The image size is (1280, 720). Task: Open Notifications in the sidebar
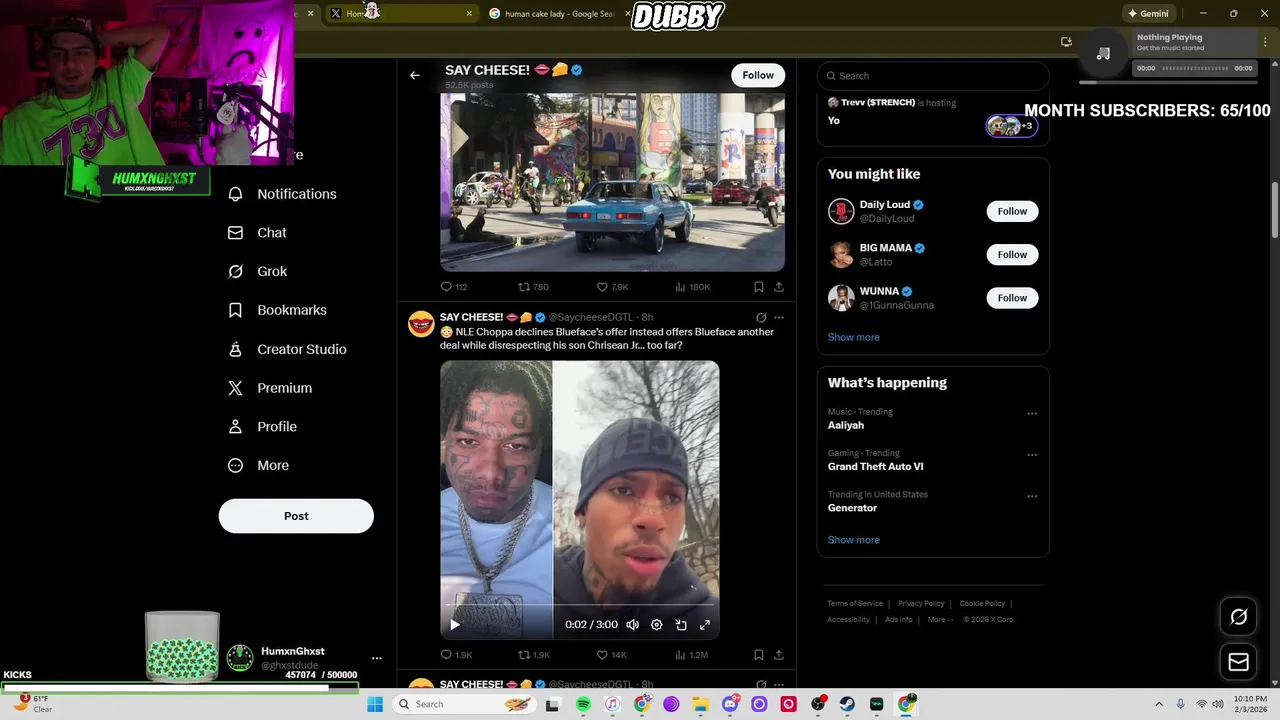[x=282, y=194]
